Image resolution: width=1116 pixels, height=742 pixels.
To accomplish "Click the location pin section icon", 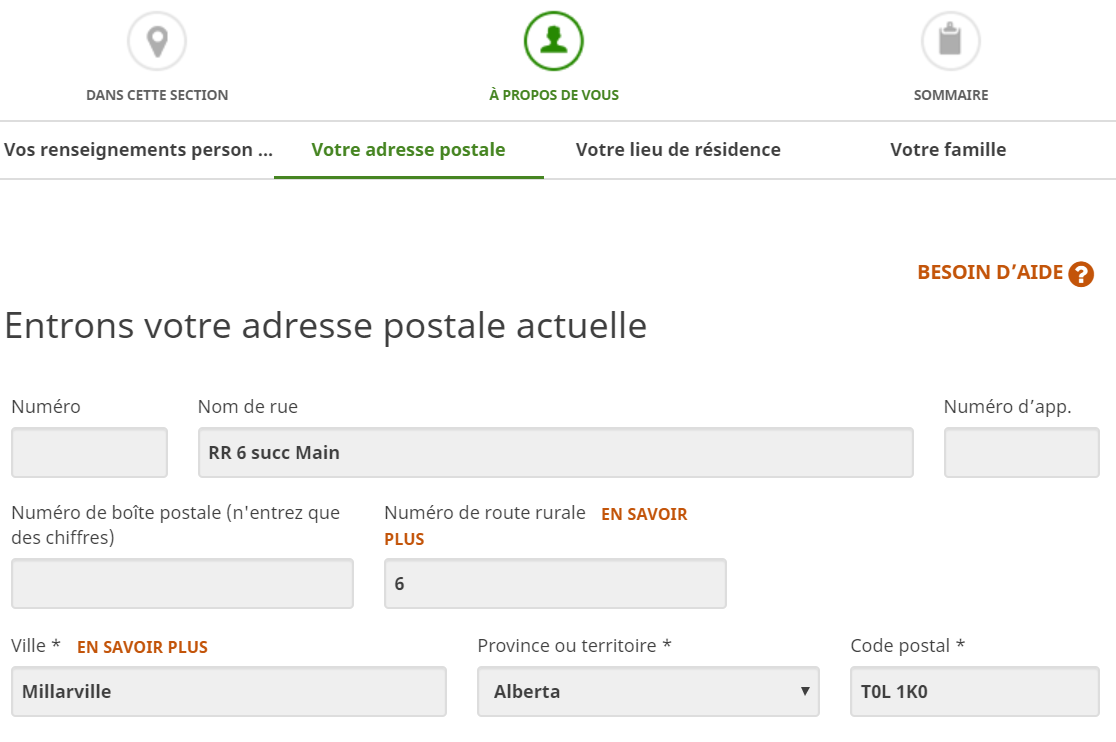I will tap(157, 41).
